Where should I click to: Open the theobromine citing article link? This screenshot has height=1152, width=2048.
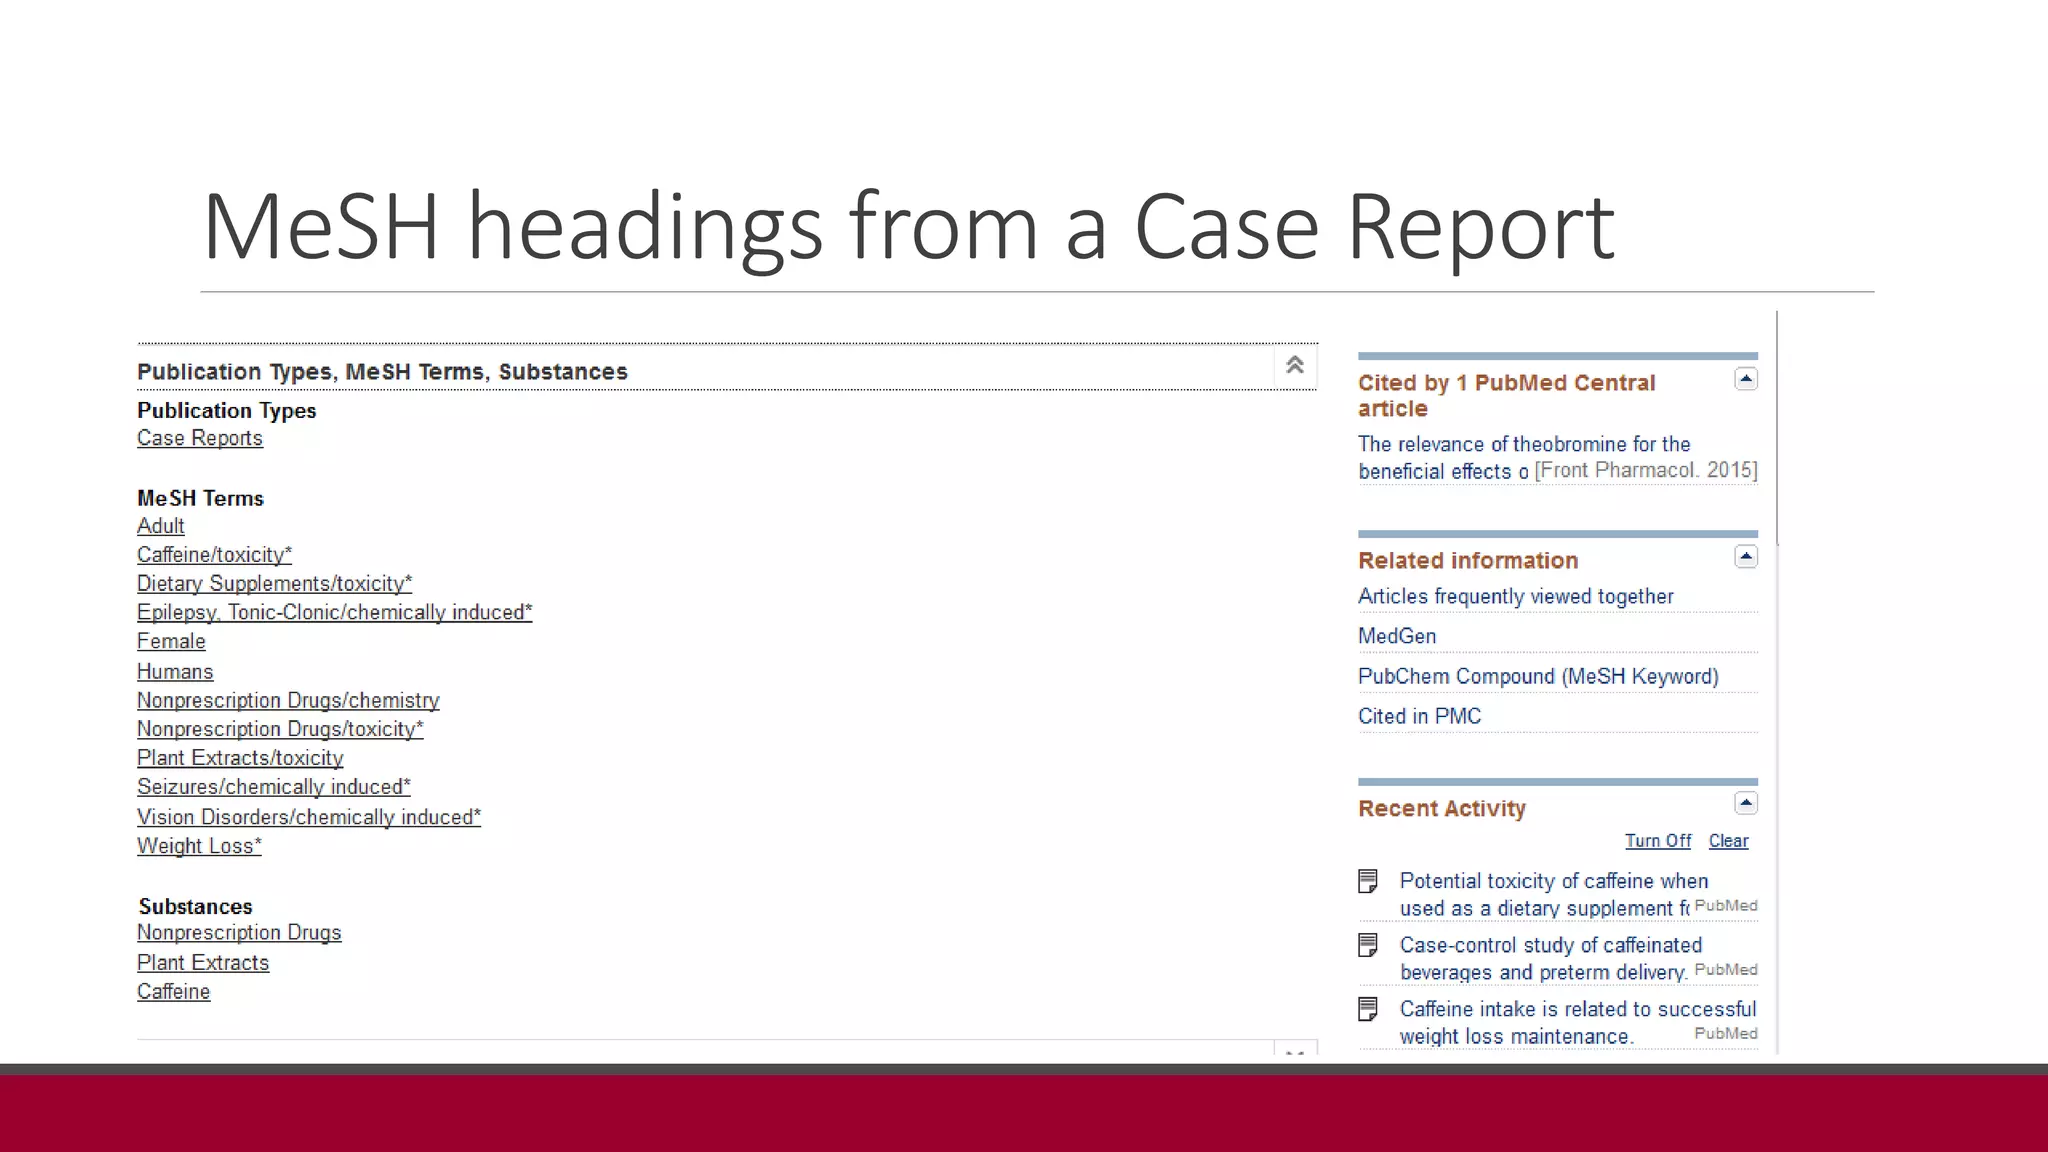[x=1524, y=457]
